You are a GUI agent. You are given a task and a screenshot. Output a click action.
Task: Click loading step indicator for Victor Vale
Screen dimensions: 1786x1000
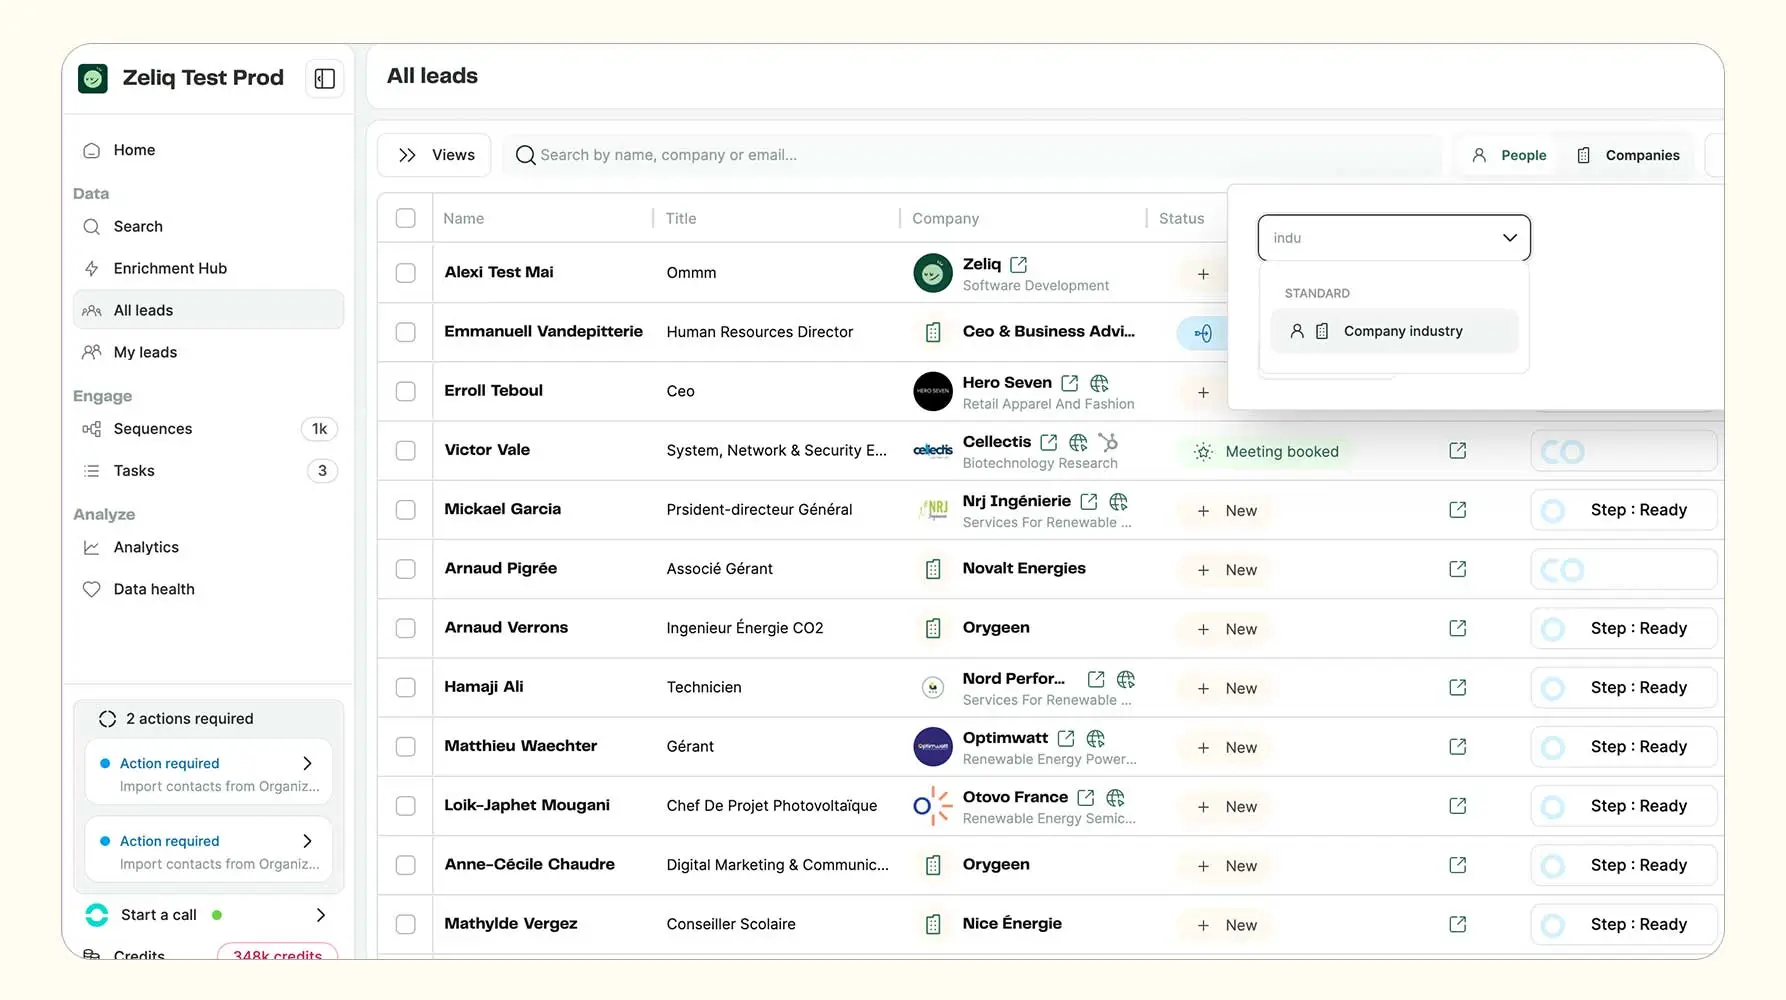pyautogui.click(x=1624, y=451)
